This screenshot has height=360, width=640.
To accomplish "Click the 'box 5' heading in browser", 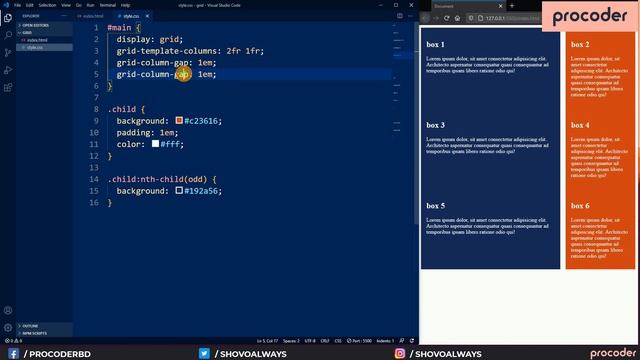I will pos(436,206).
